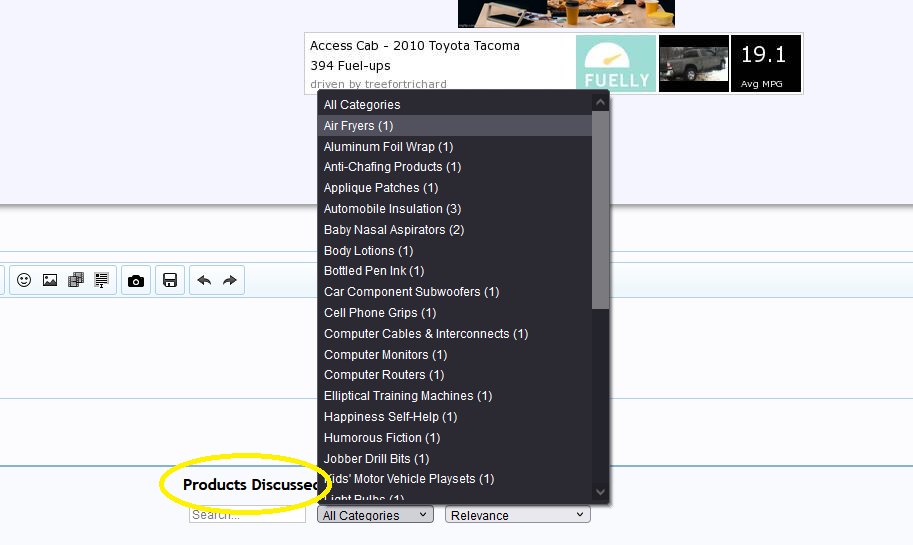This screenshot has width=913, height=545.
Task: Select Happiness Self-Help (1) category
Action: coord(455,417)
